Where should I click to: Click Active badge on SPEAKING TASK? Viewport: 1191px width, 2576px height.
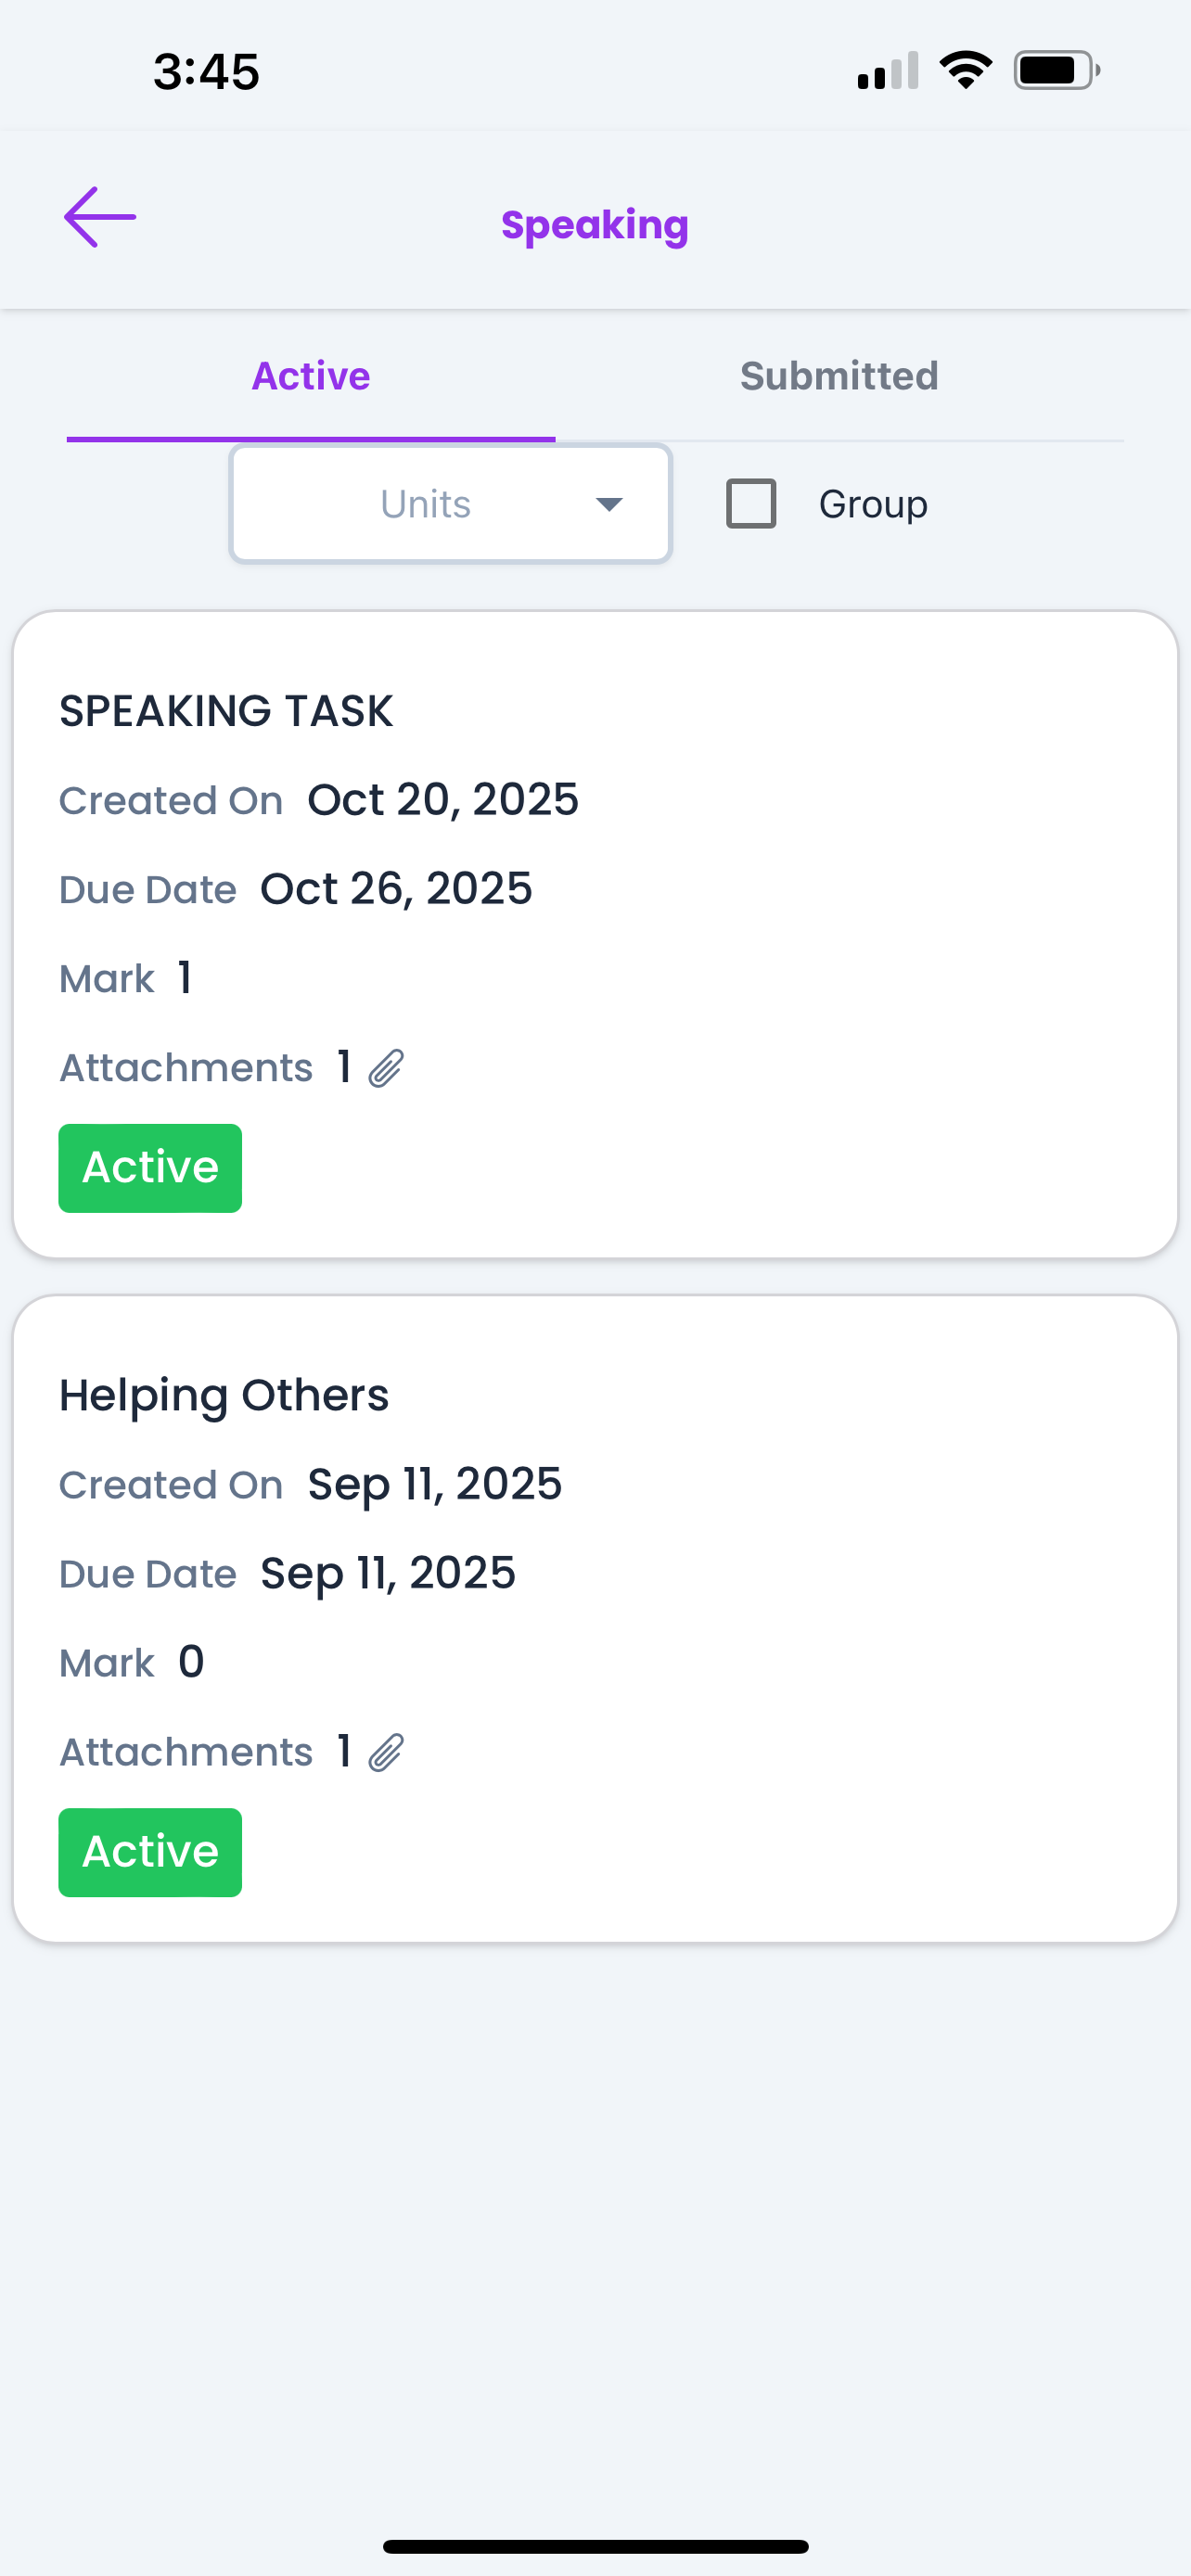tap(150, 1167)
